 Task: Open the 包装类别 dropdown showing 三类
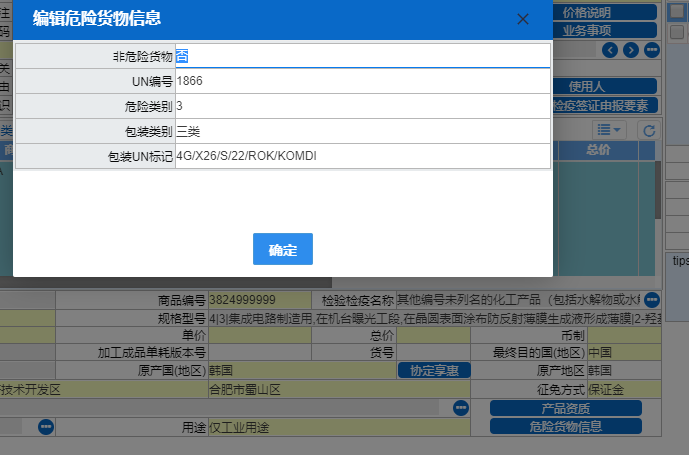click(362, 131)
